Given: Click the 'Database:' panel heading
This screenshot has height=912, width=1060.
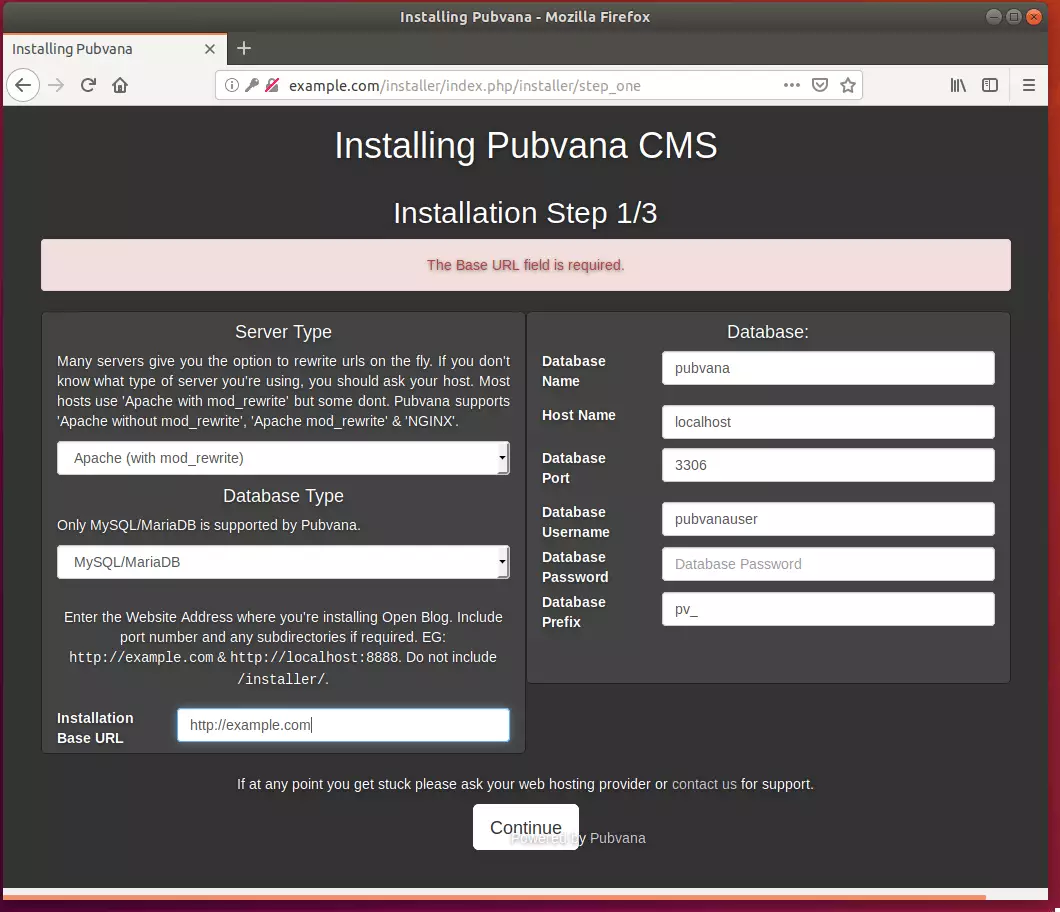Looking at the screenshot, I should [x=768, y=332].
